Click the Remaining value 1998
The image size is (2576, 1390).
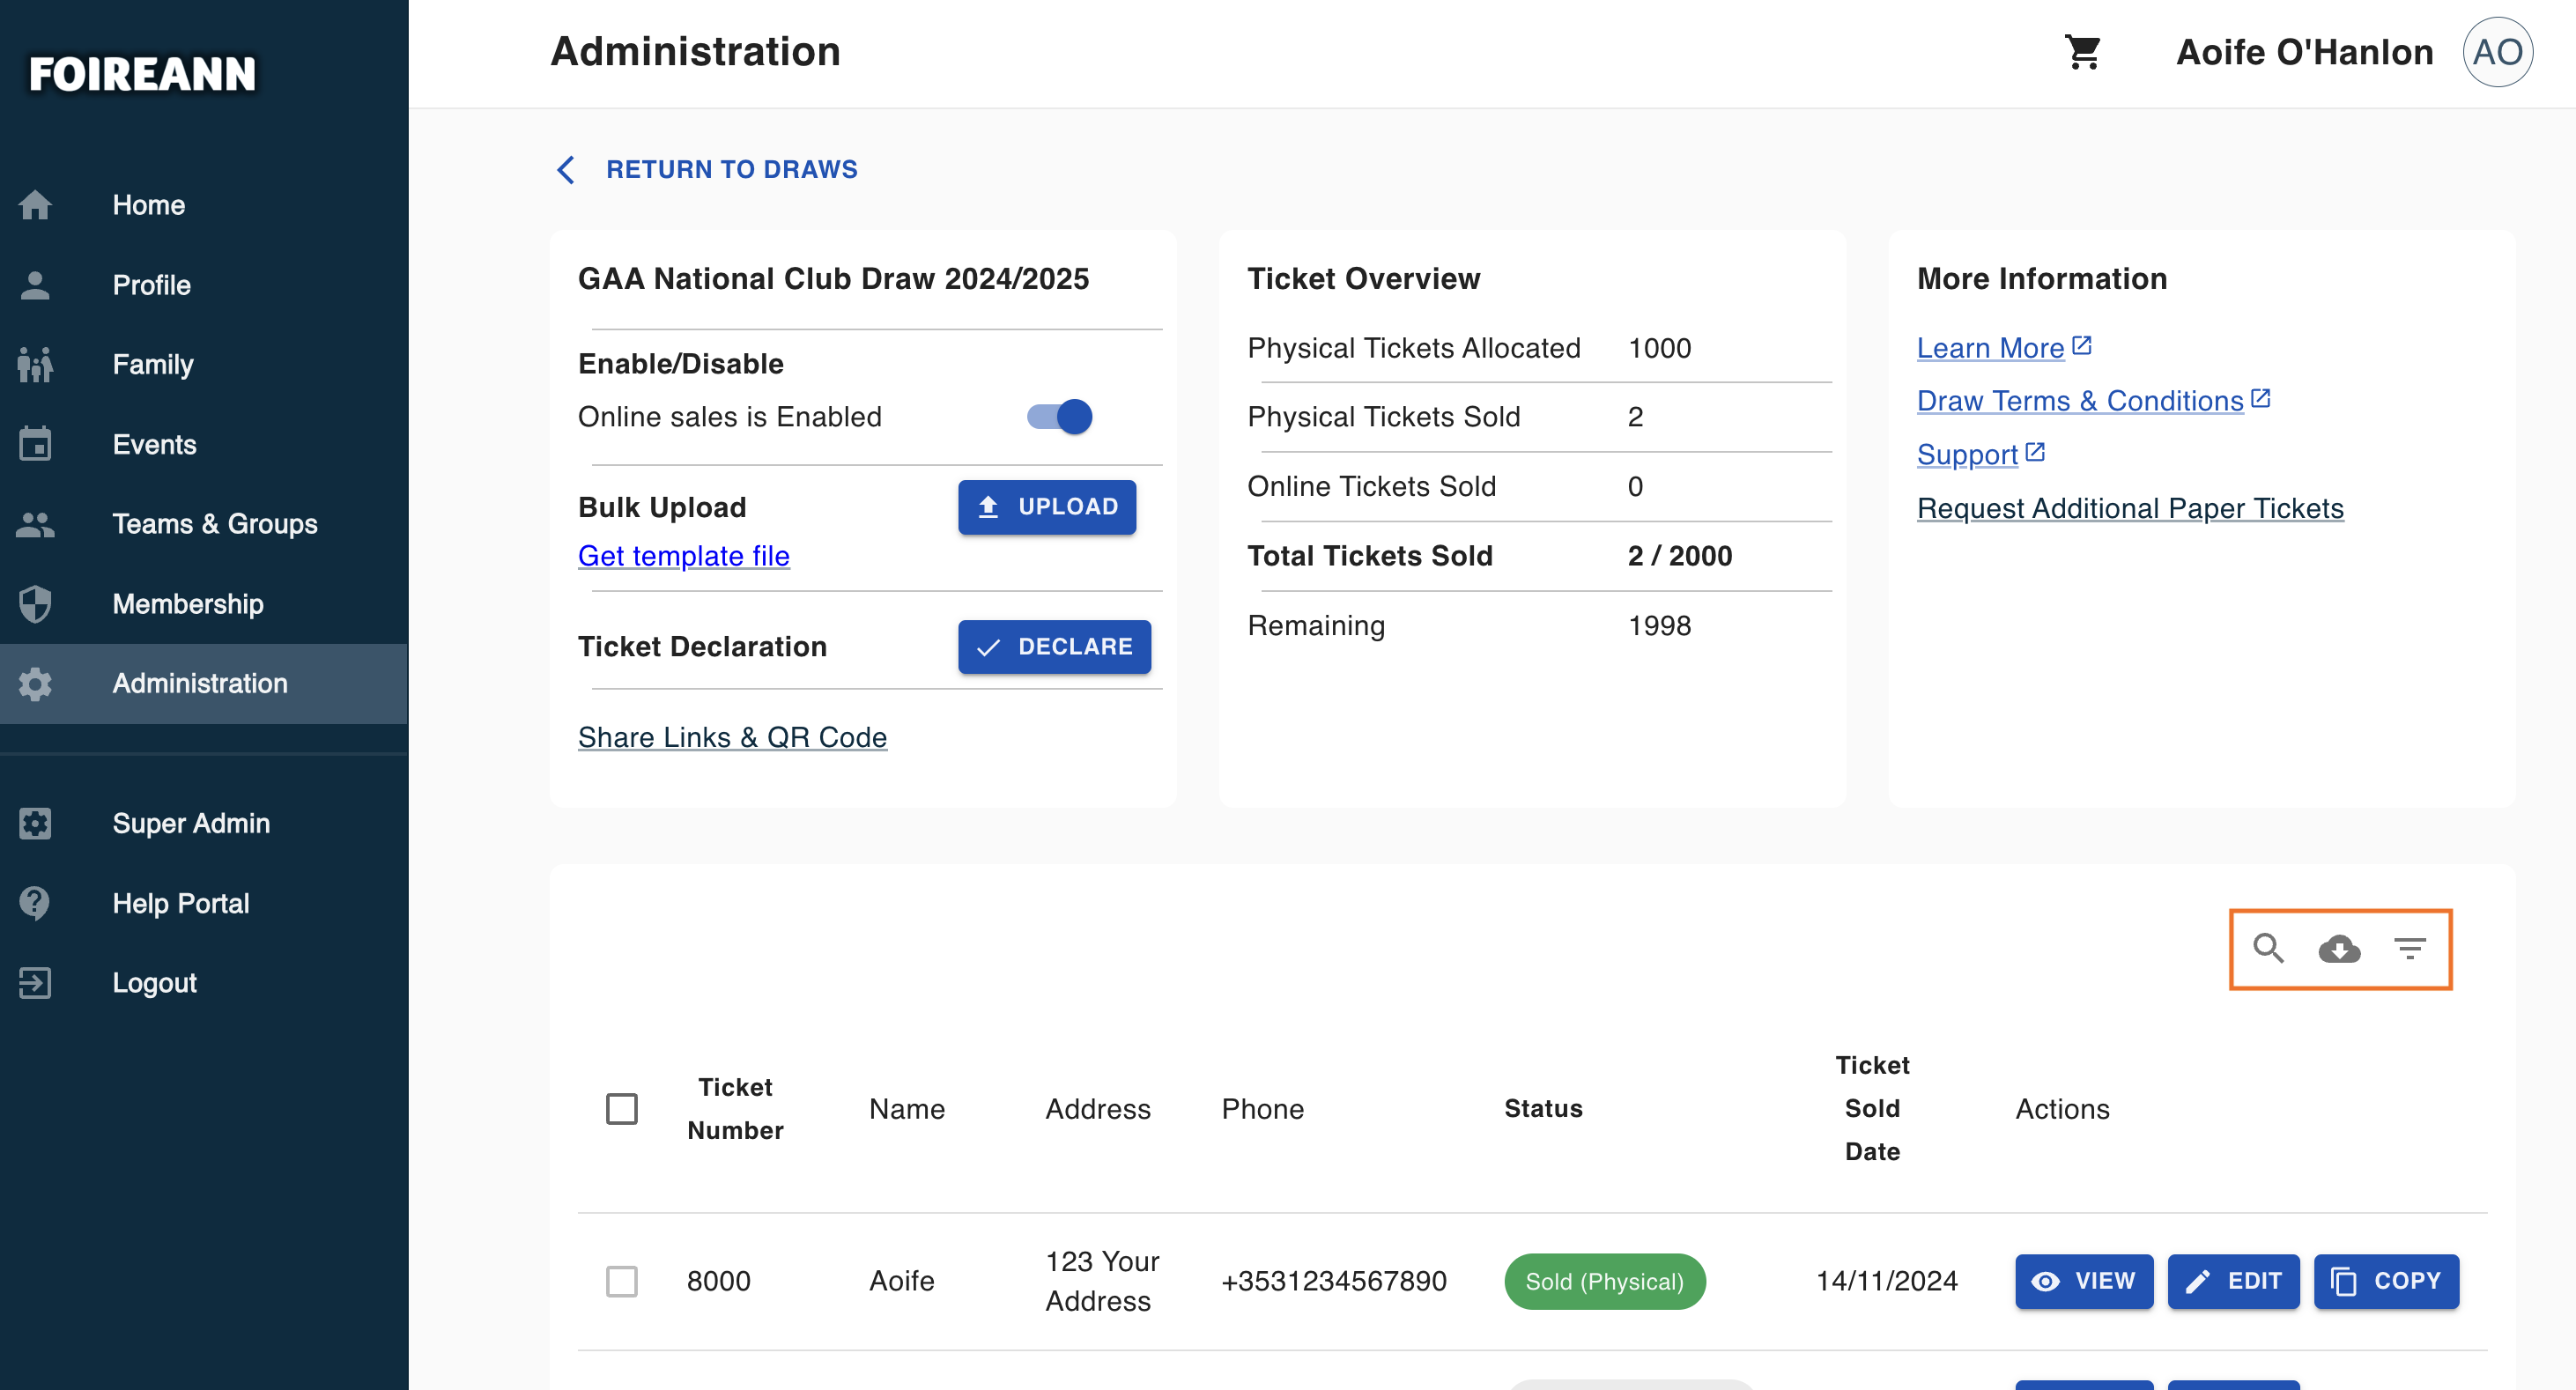[1660, 626]
